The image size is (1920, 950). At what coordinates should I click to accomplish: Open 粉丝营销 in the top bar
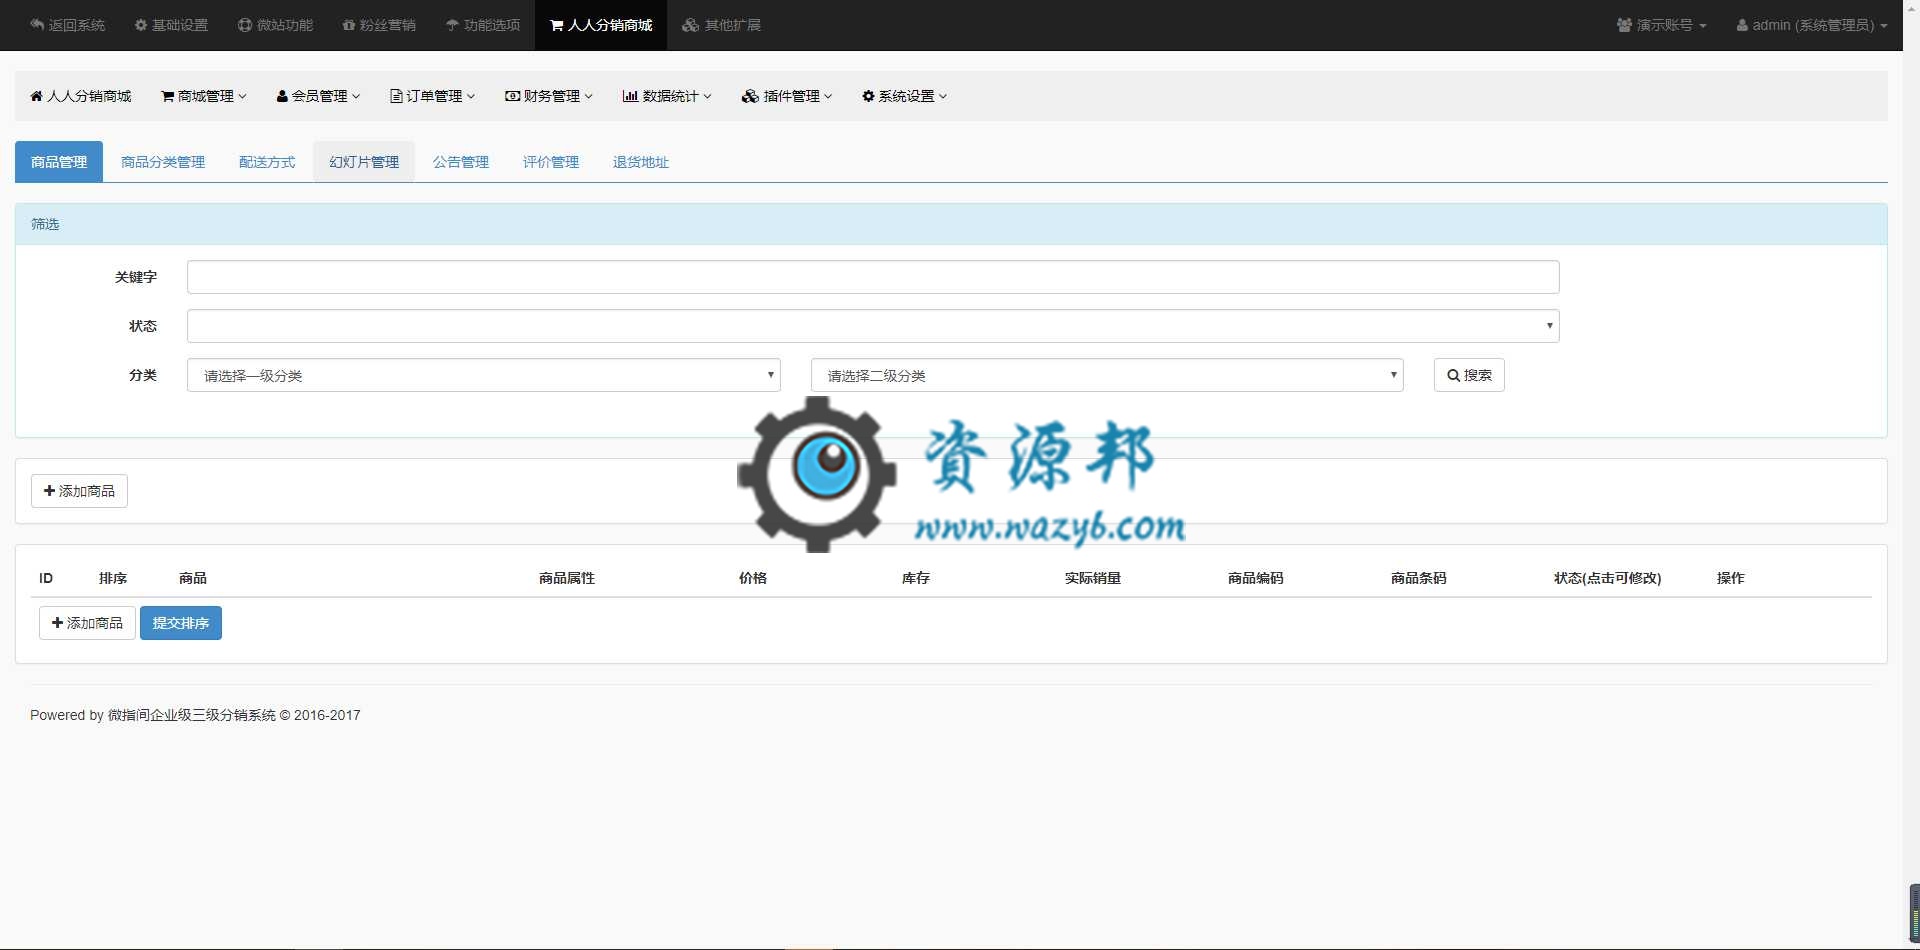click(x=379, y=25)
